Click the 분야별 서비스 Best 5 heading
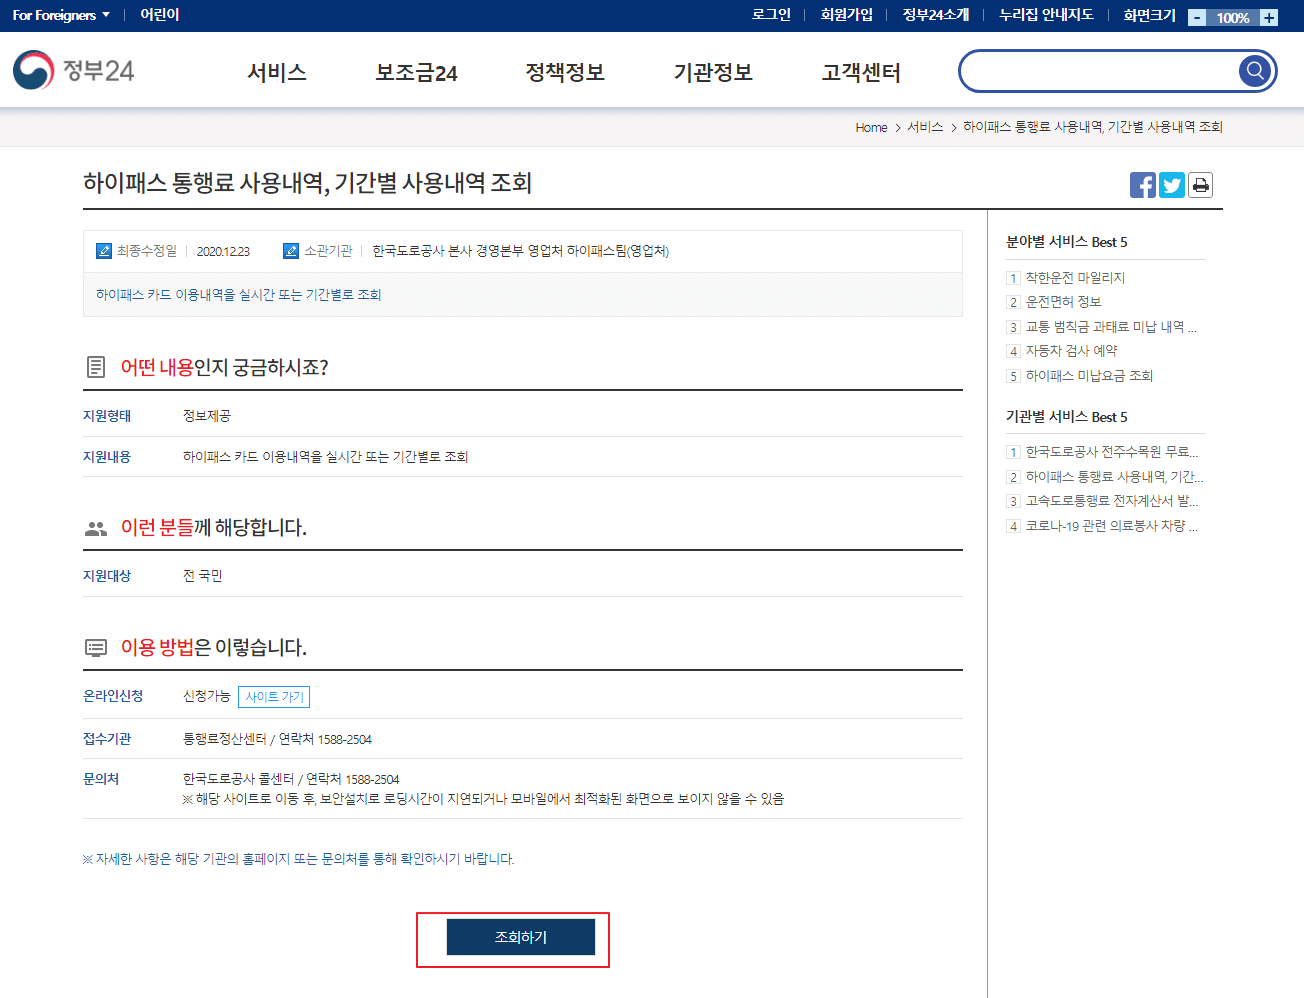This screenshot has width=1304, height=998. coord(1066,242)
